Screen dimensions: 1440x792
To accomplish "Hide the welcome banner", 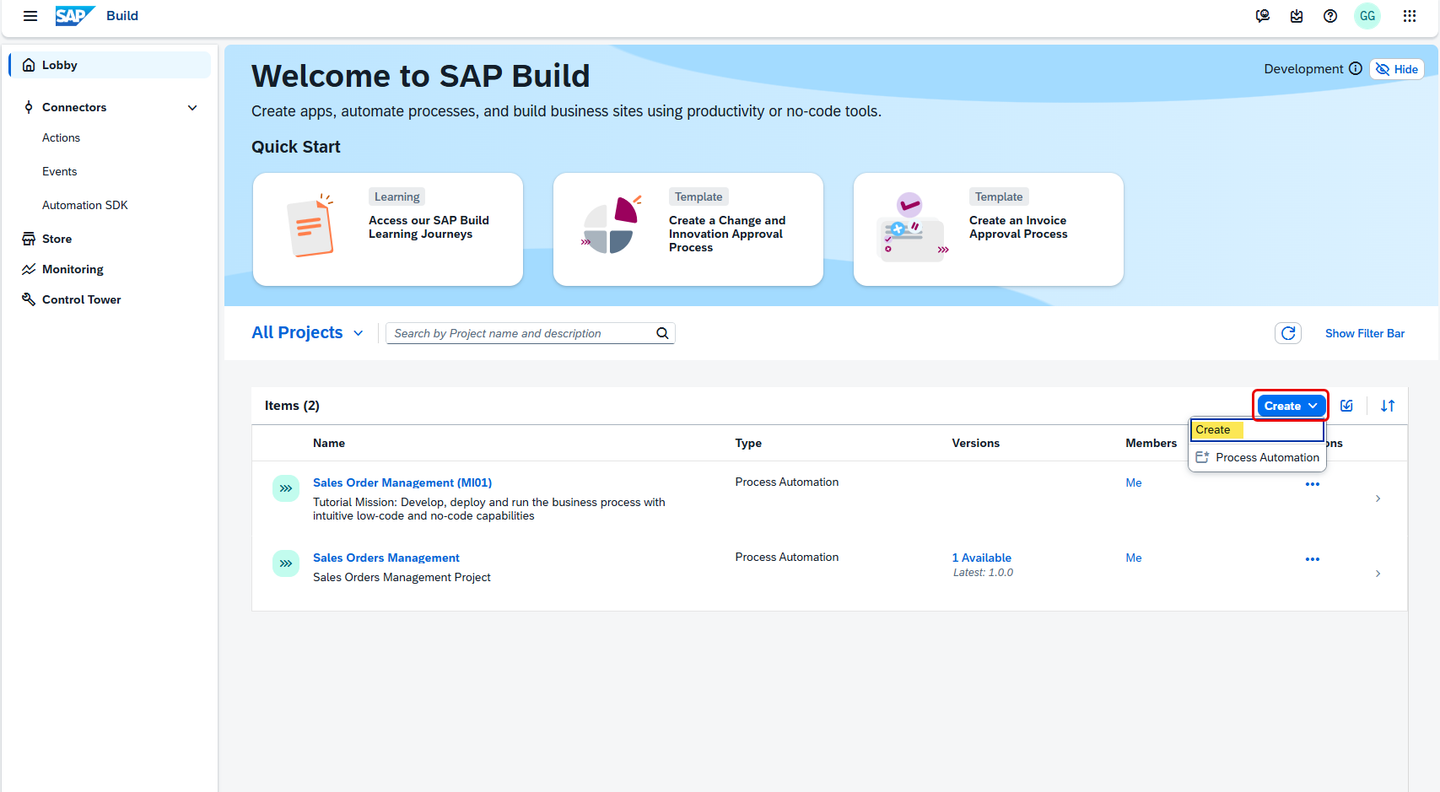I will pyautogui.click(x=1397, y=69).
